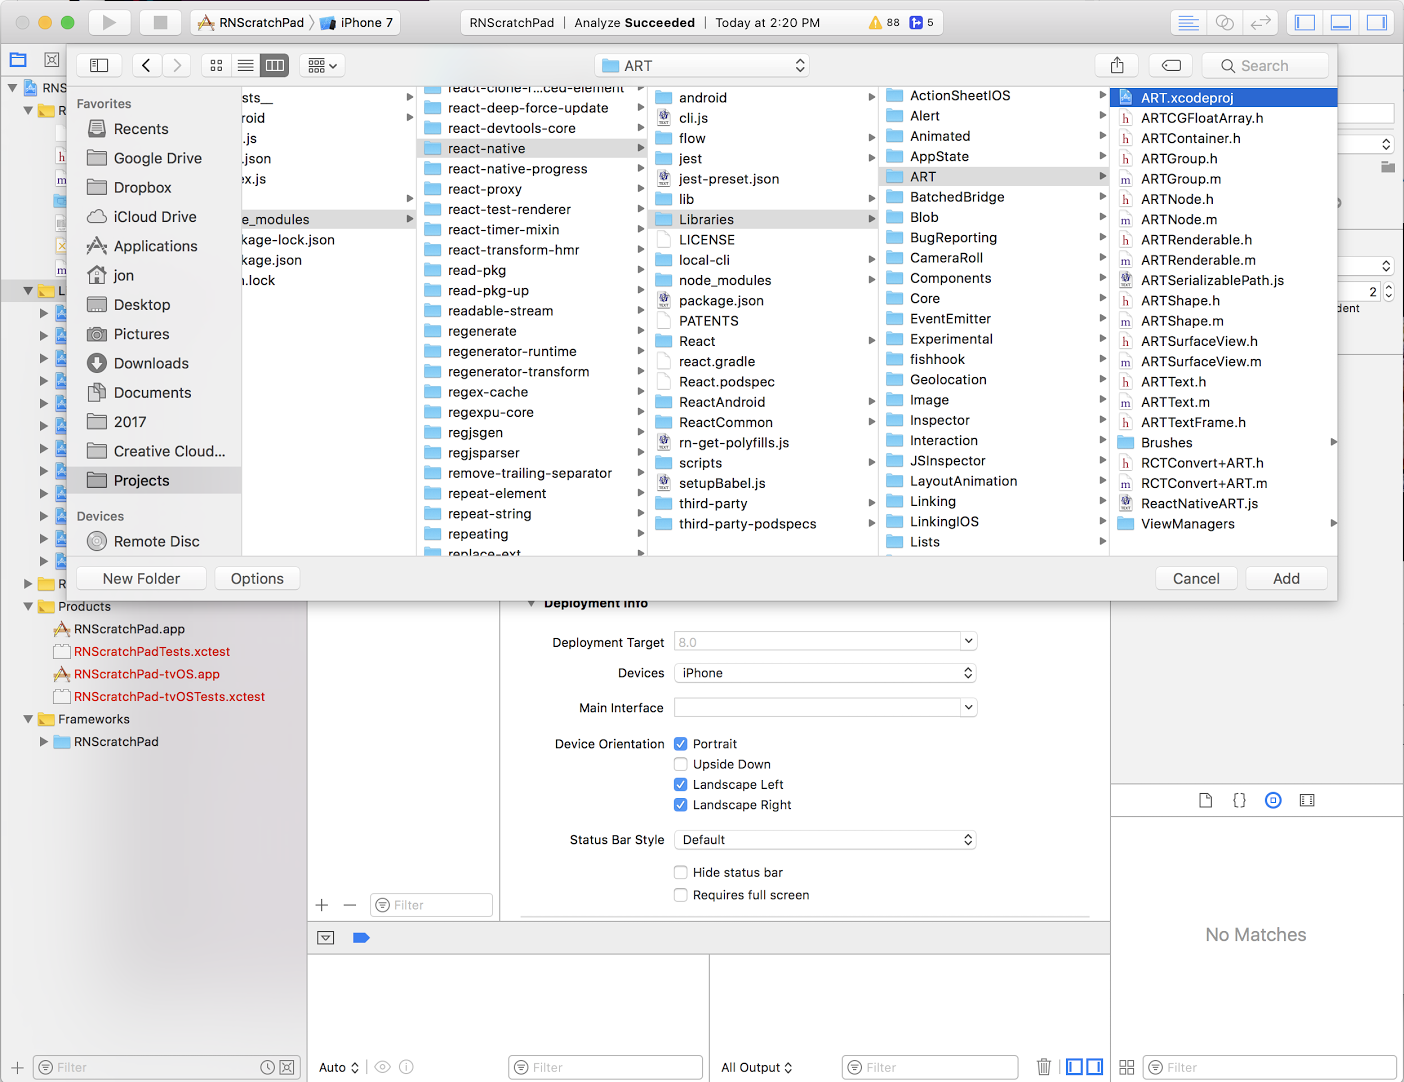Run the RNScratchPad app in the simulator
This screenshot has height=1082, width=1404.
click(110, 22)
